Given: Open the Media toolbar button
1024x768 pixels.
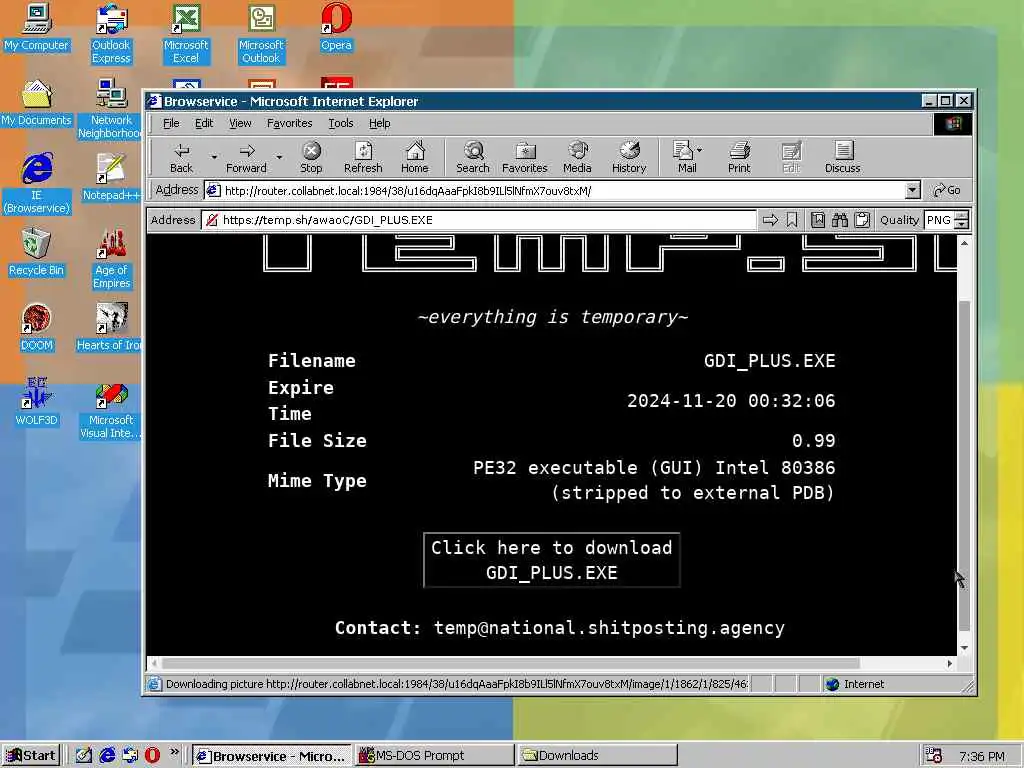Looking at the screenshot, I should [x=577, y=158].
